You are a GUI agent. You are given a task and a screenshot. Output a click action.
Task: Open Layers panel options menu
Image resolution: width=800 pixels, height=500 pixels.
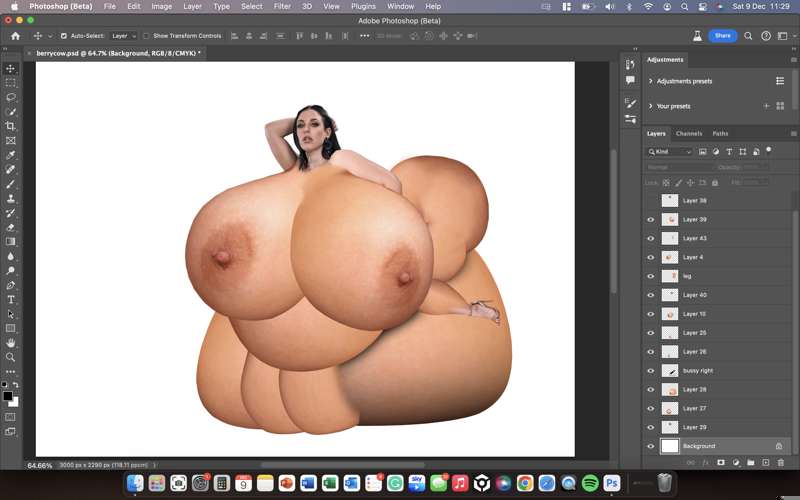(793, 133)
